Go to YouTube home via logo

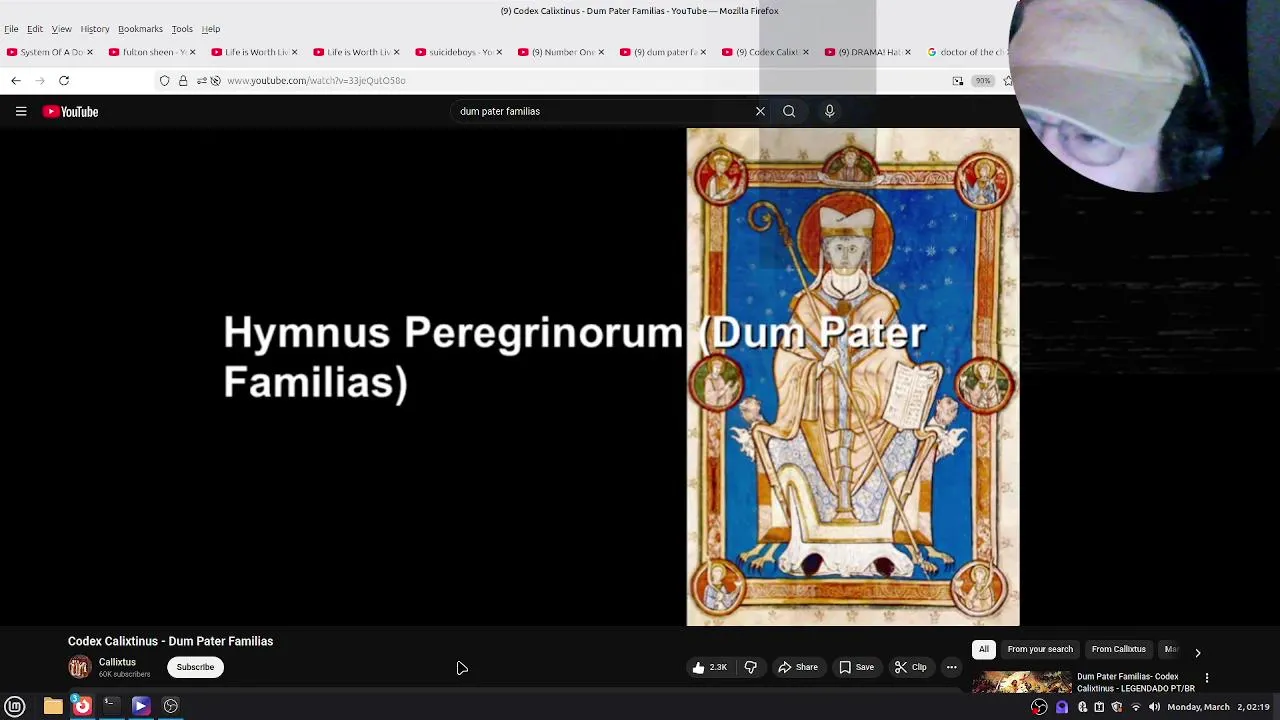click(71, 112)
